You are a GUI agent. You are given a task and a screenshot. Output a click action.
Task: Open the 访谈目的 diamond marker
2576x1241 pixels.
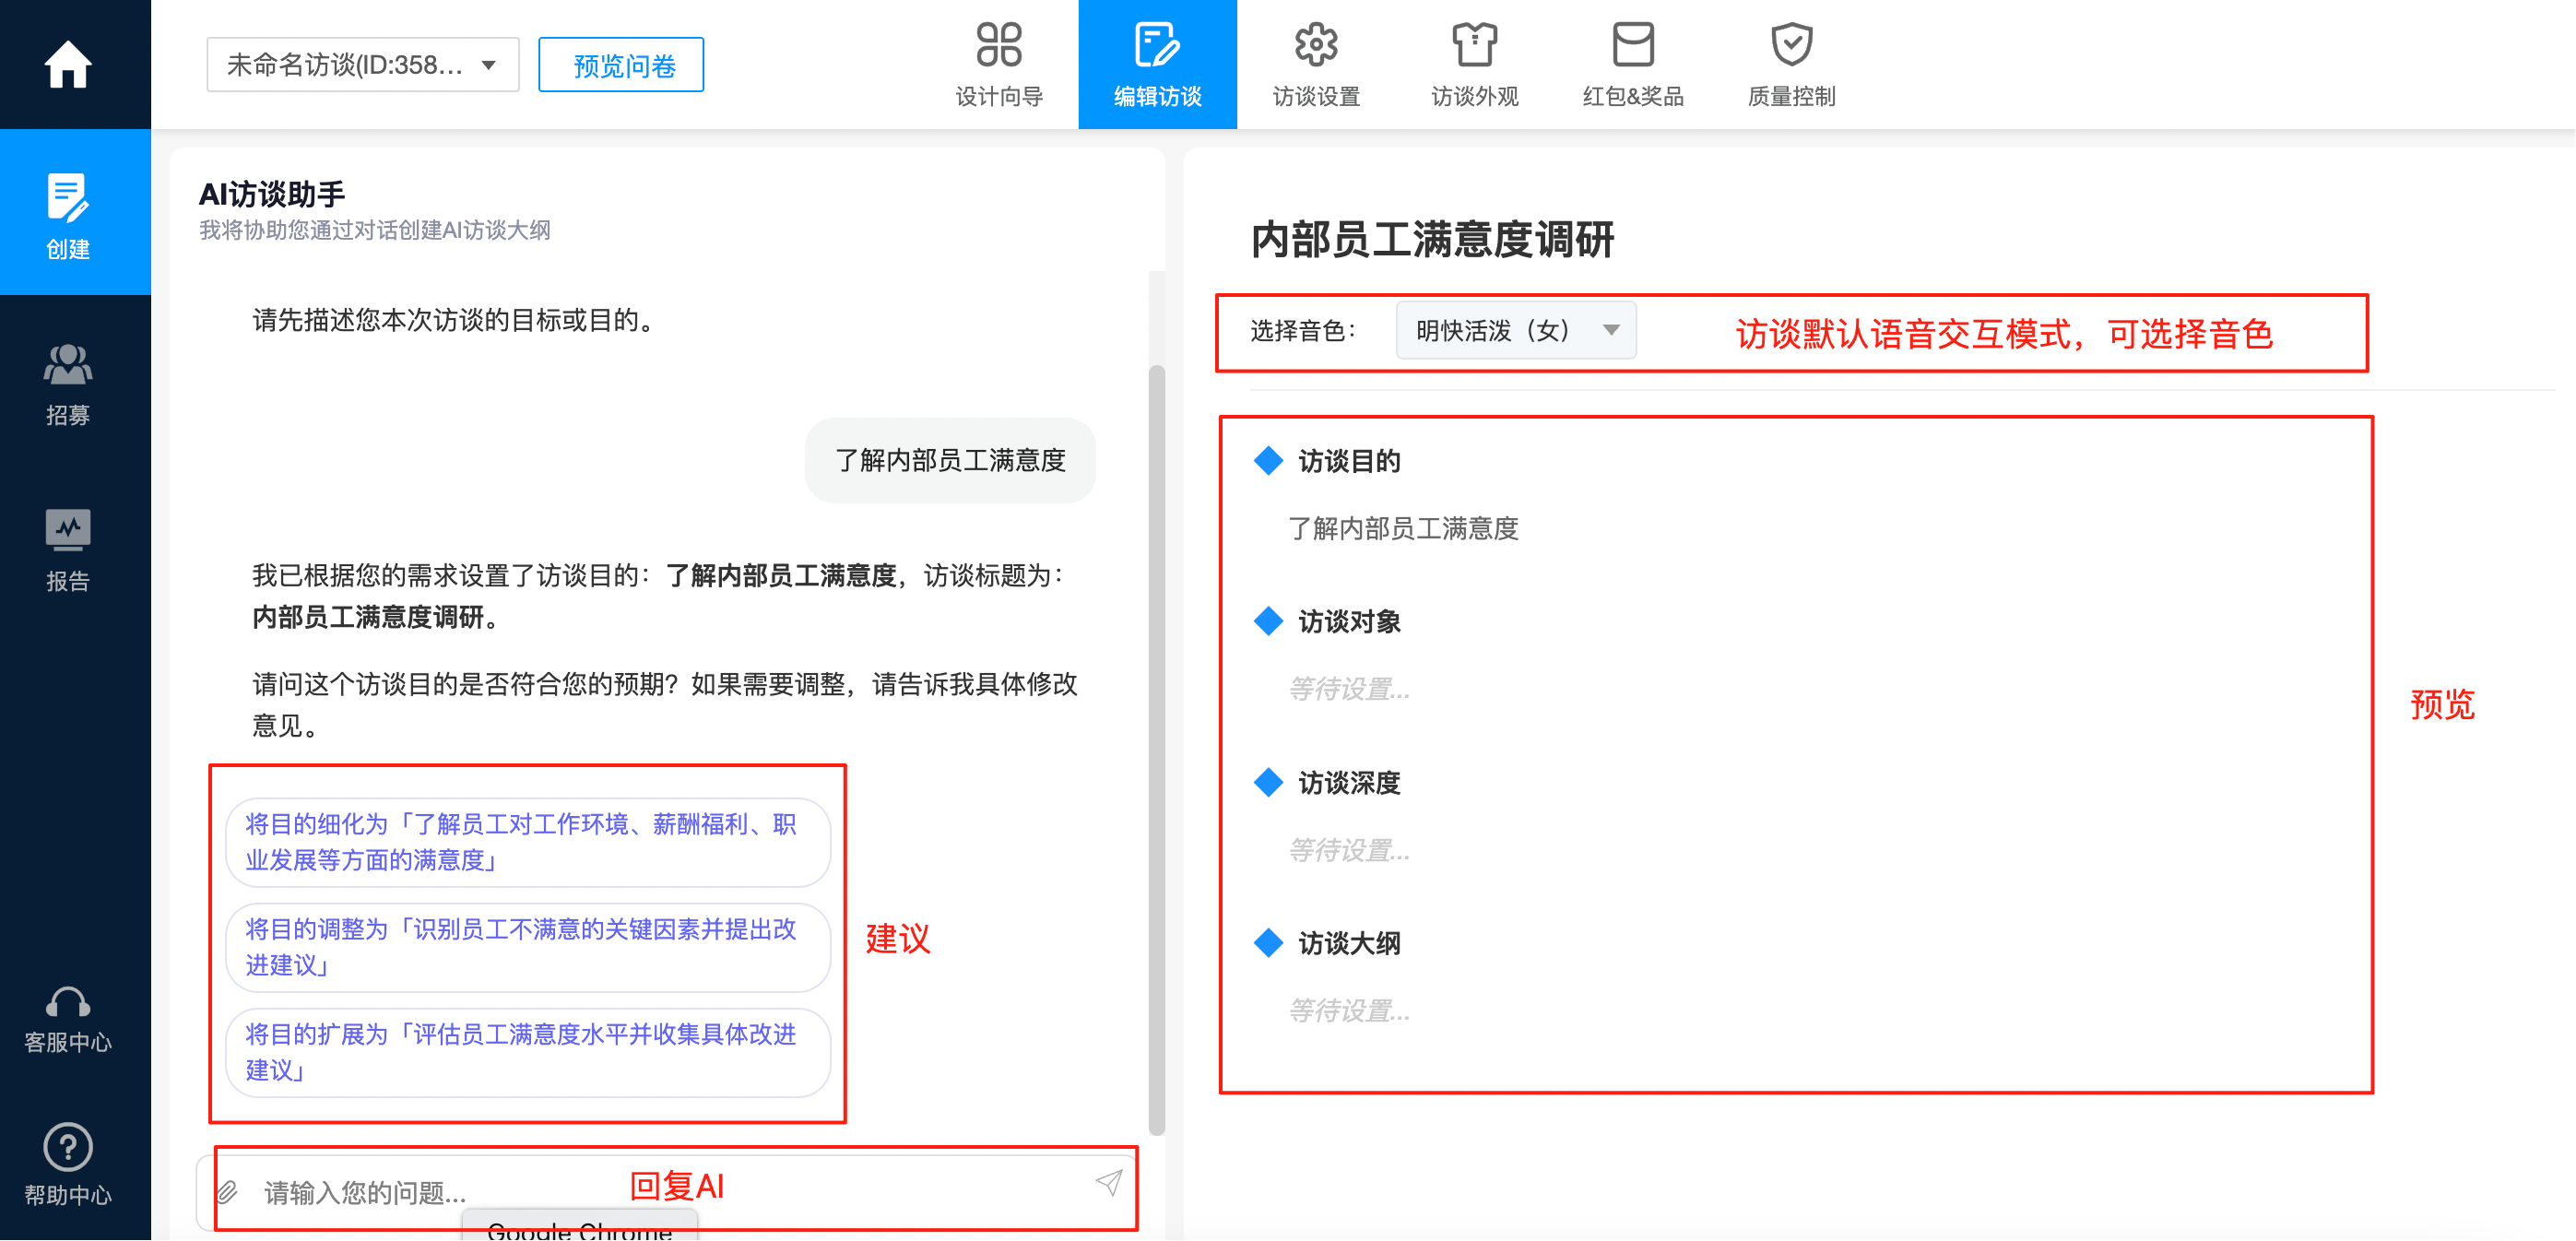pos(1267,461)
